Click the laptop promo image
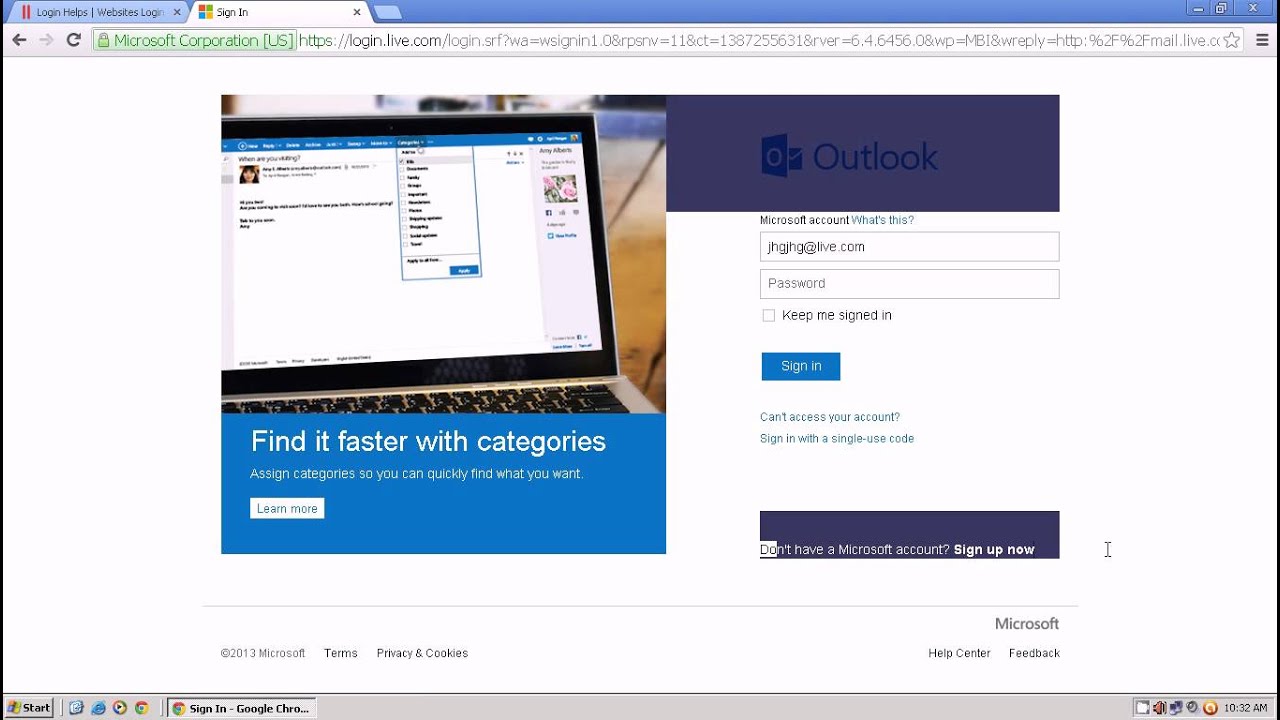1280x720 pixels. pyautogui.click(x=443, y=254)
